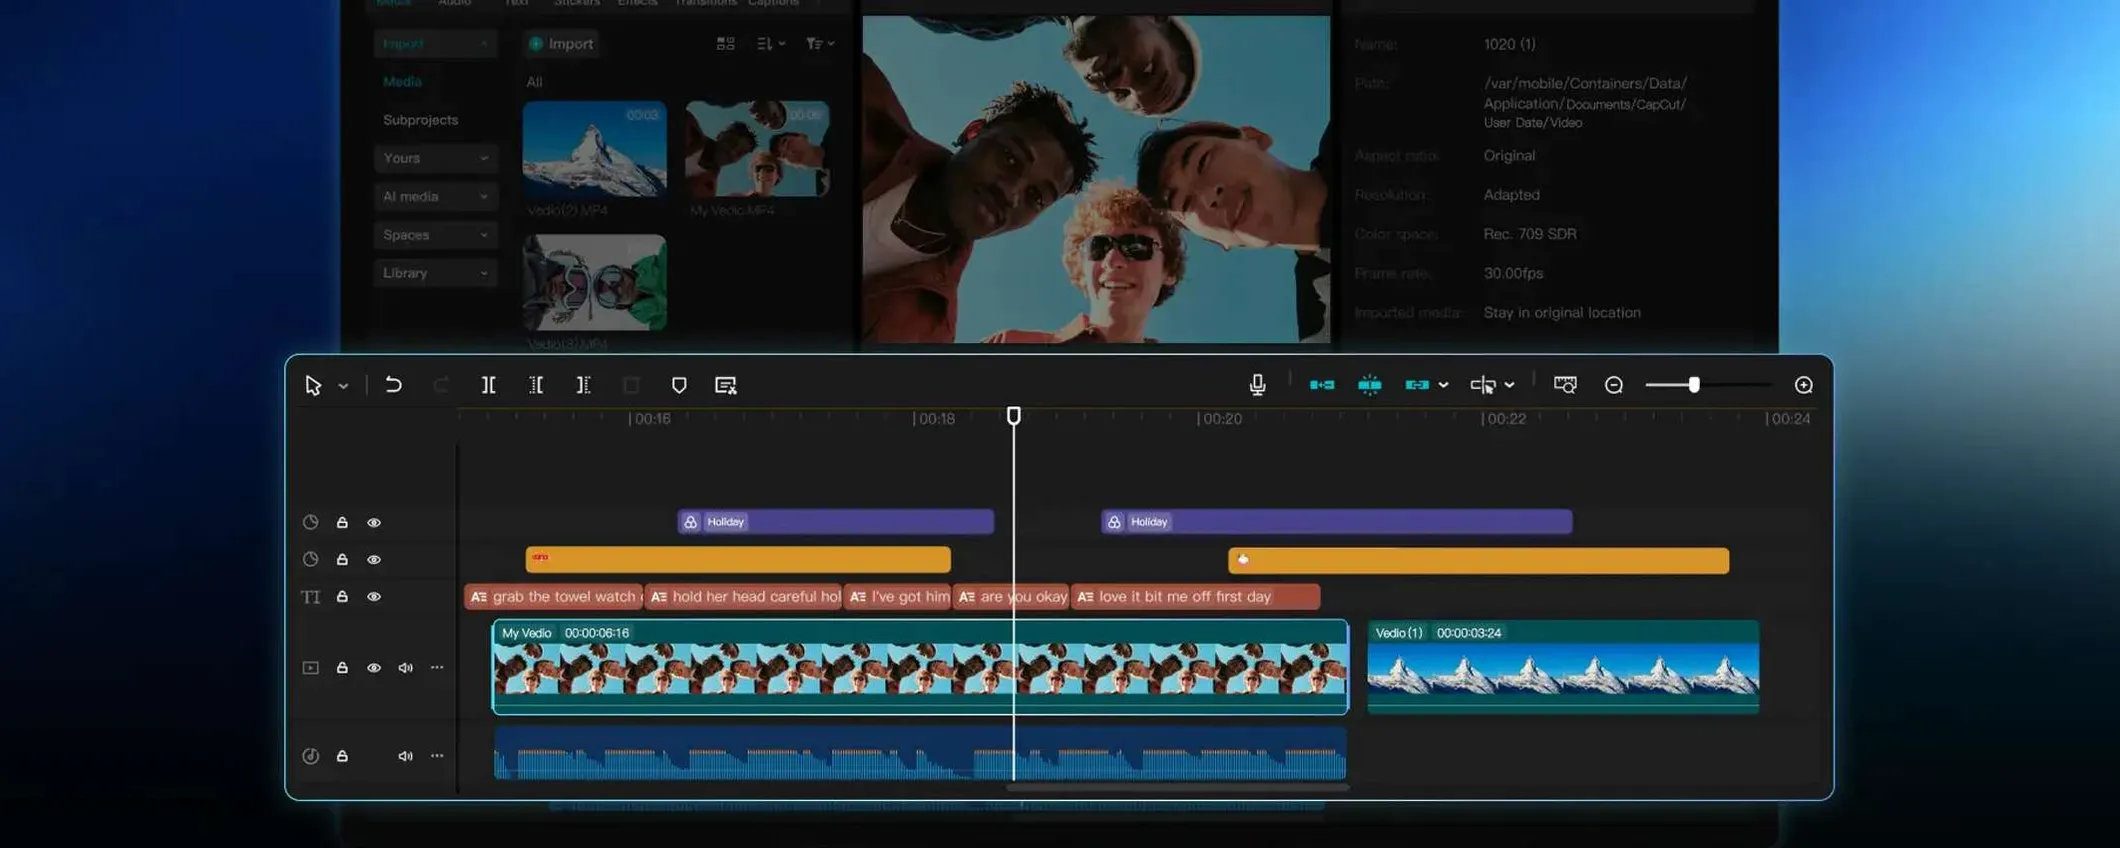Screen dimensions: 2120x848
Task: Hide the first Holiday effect track
Action: (x=374, y=523)
